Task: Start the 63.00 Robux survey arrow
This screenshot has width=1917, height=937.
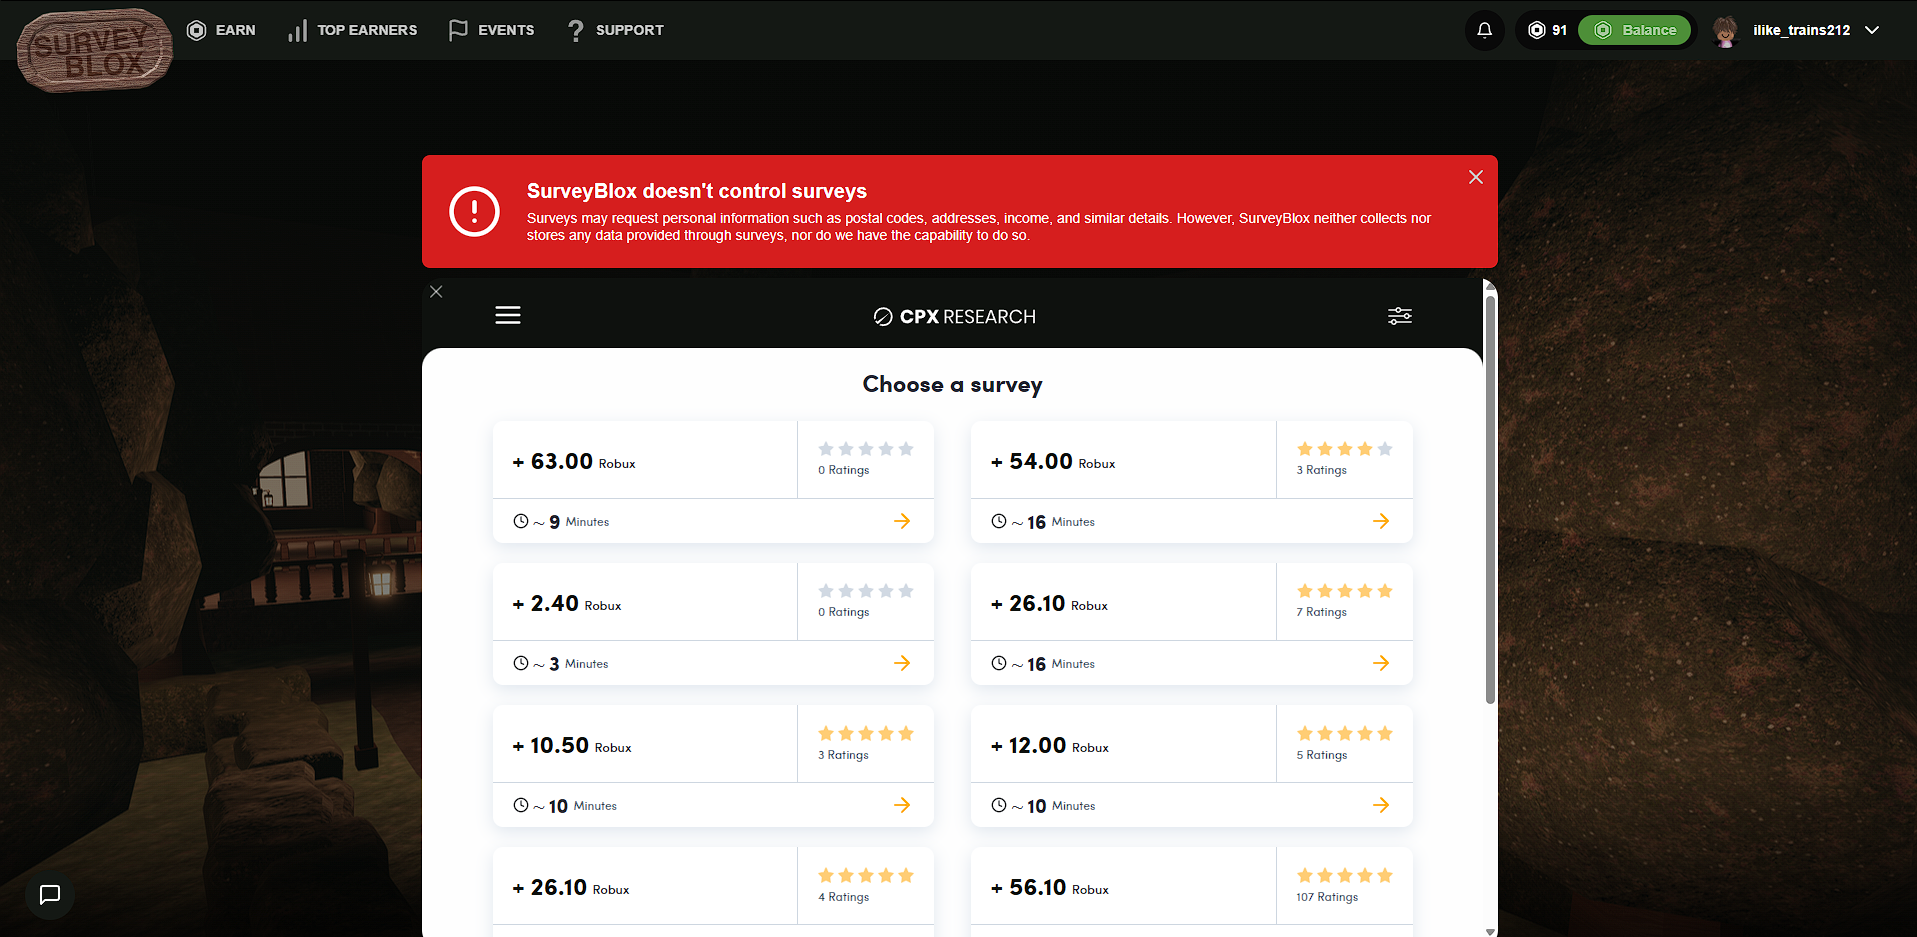Action: pos(902,521)
